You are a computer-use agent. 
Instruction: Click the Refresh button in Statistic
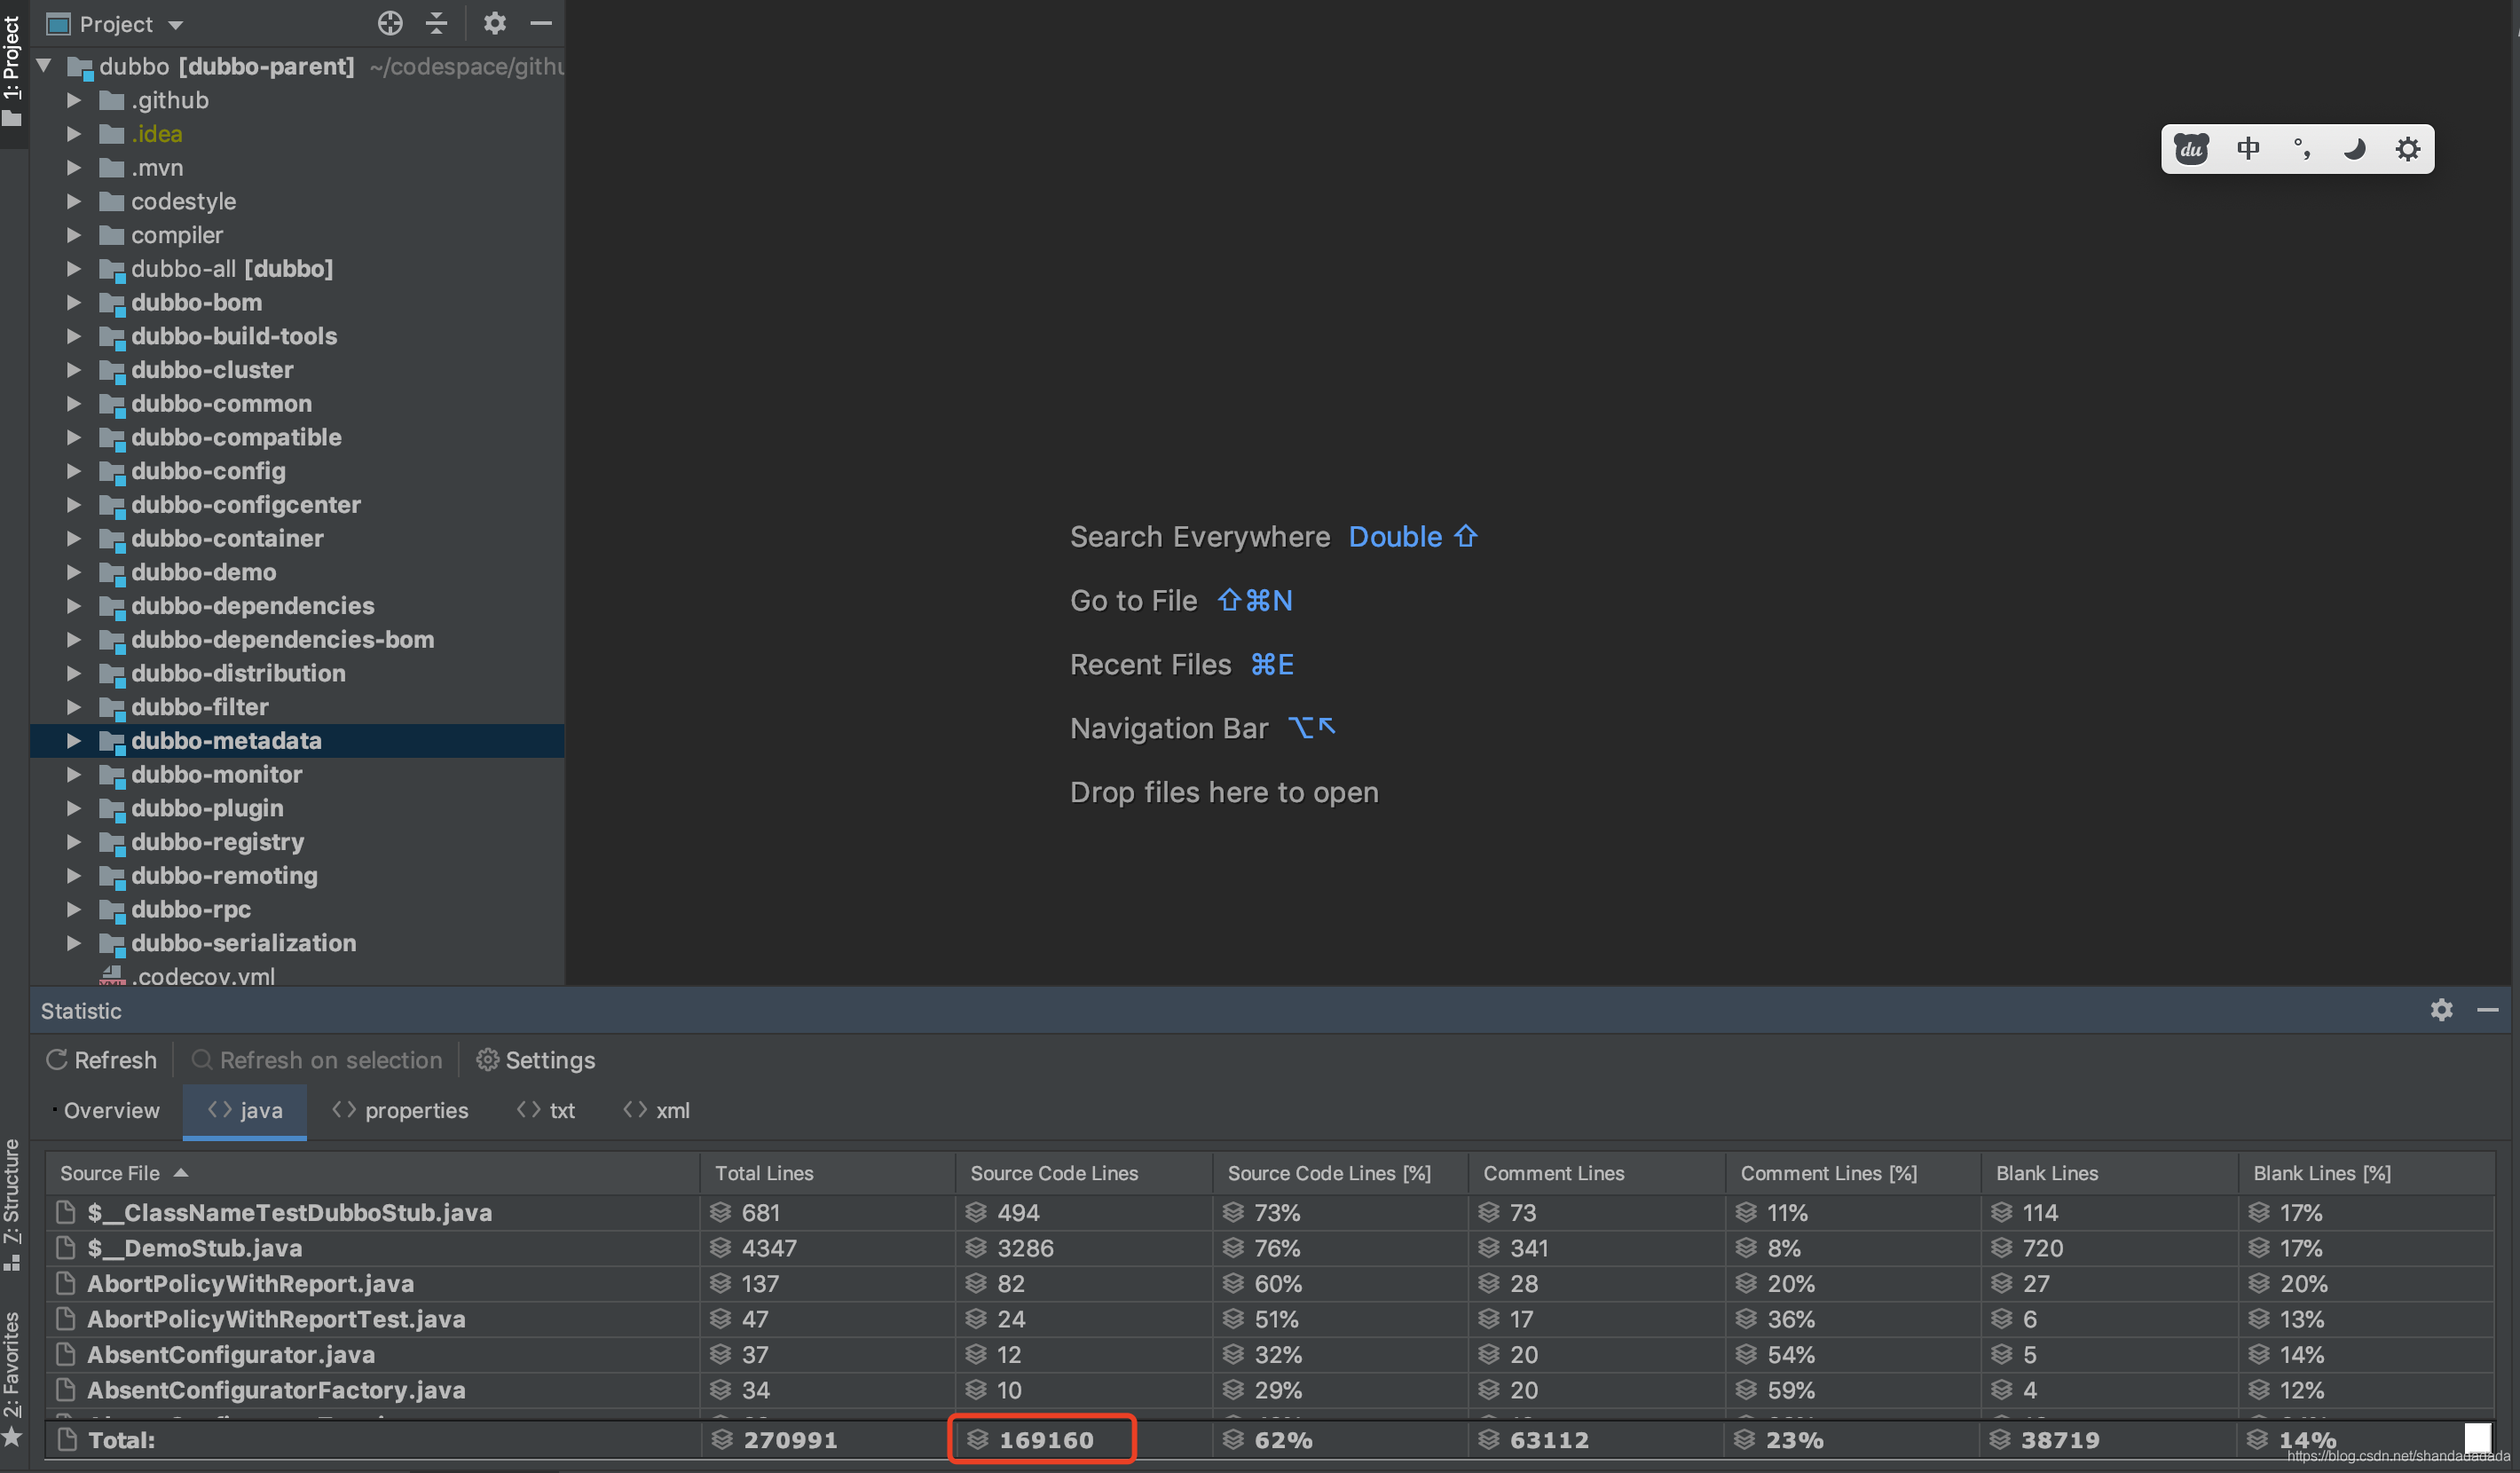pyautogui.click(x=101, y=1060)
